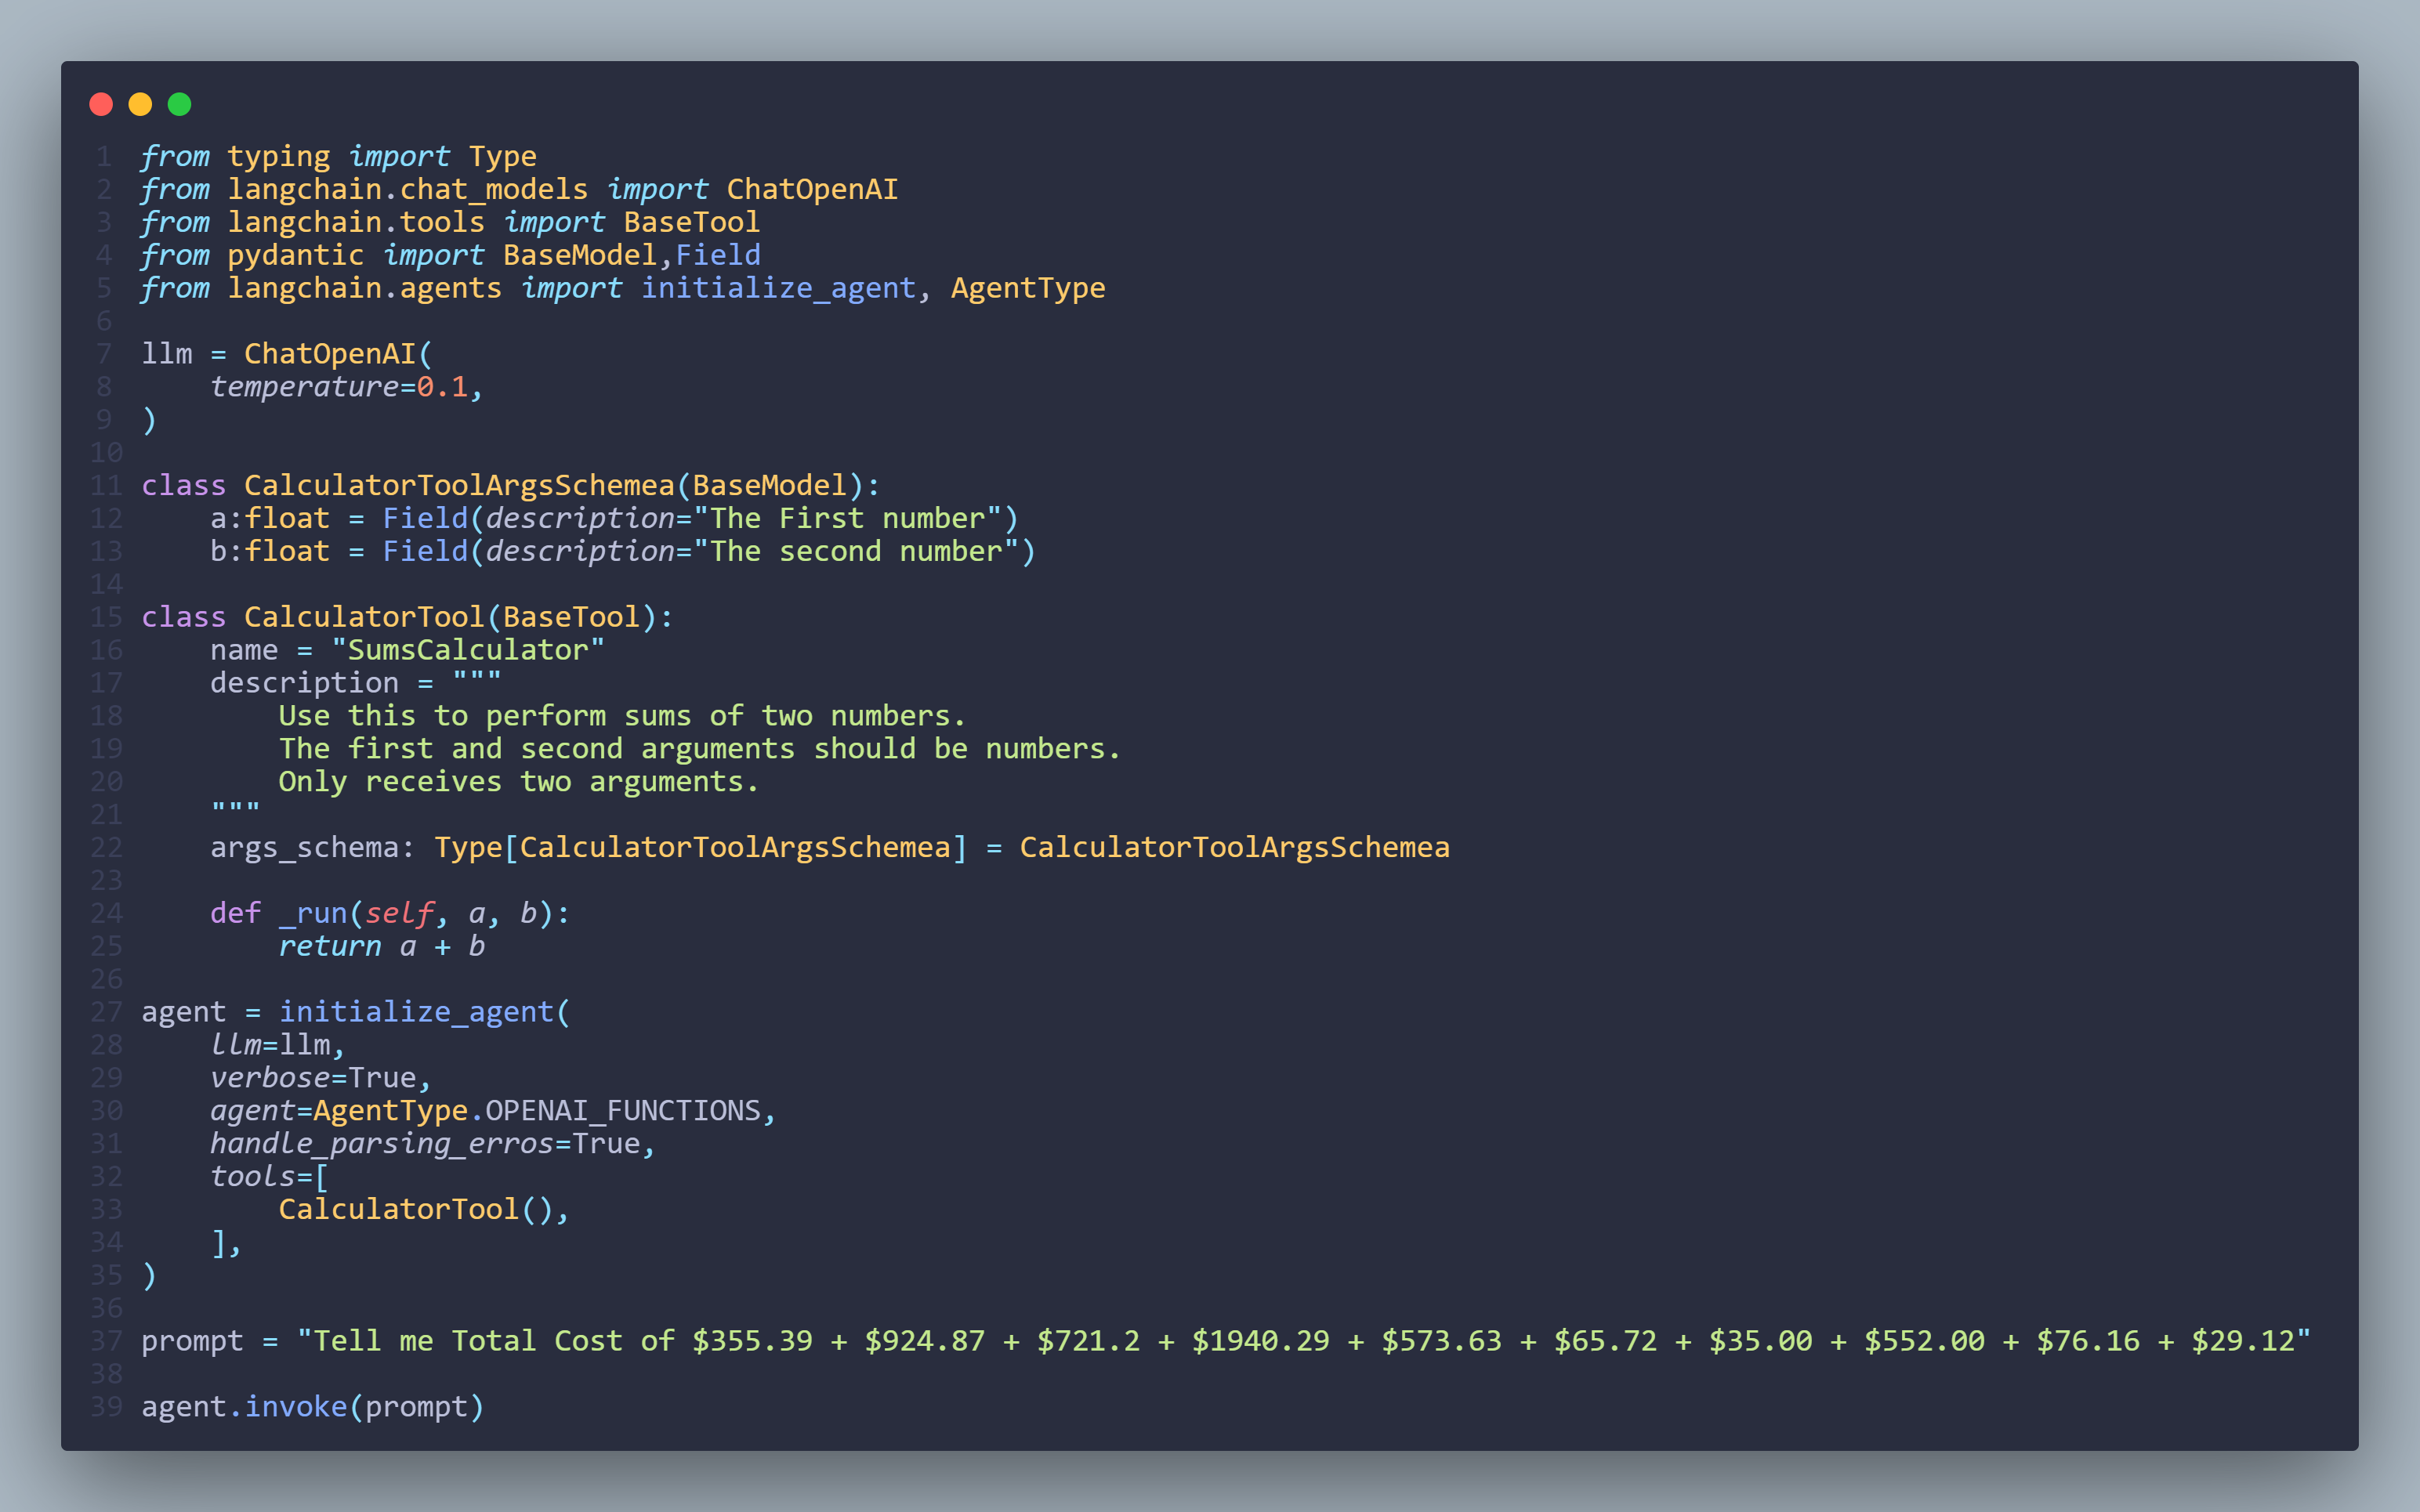Screen dimensions: 2420x1512
Task: Click the handle_parsing_erros parameter
Action: coord(381,1144)
